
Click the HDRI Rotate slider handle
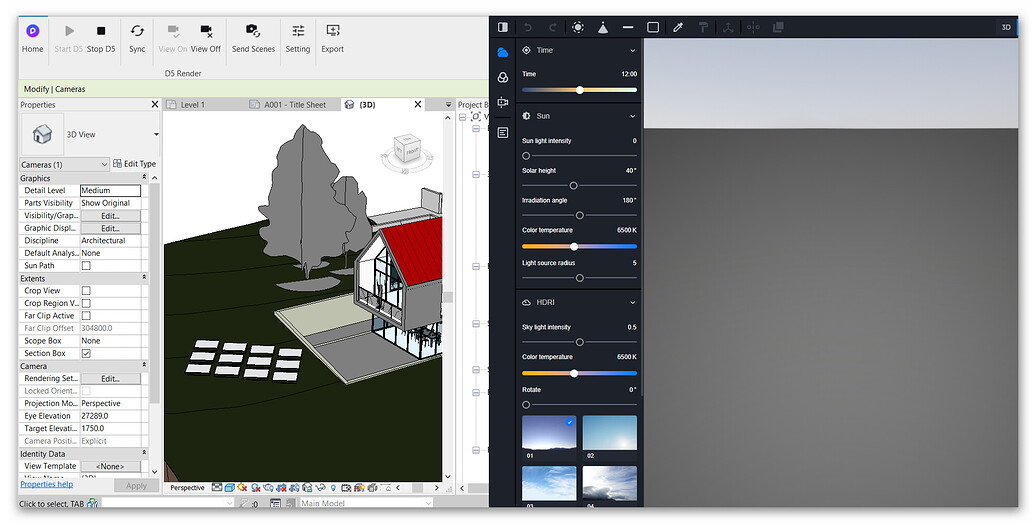pyautogui.click(x=526, y=405)
